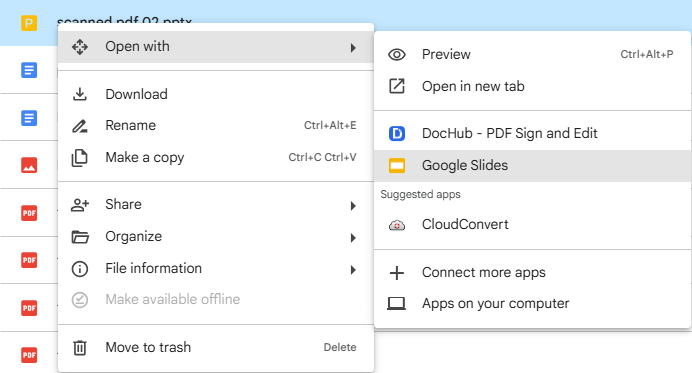Image resolution: width=692 pixels, height=373 pixels.
Task: Click the Open in new tab icon
Action: (x=397, y=86)
